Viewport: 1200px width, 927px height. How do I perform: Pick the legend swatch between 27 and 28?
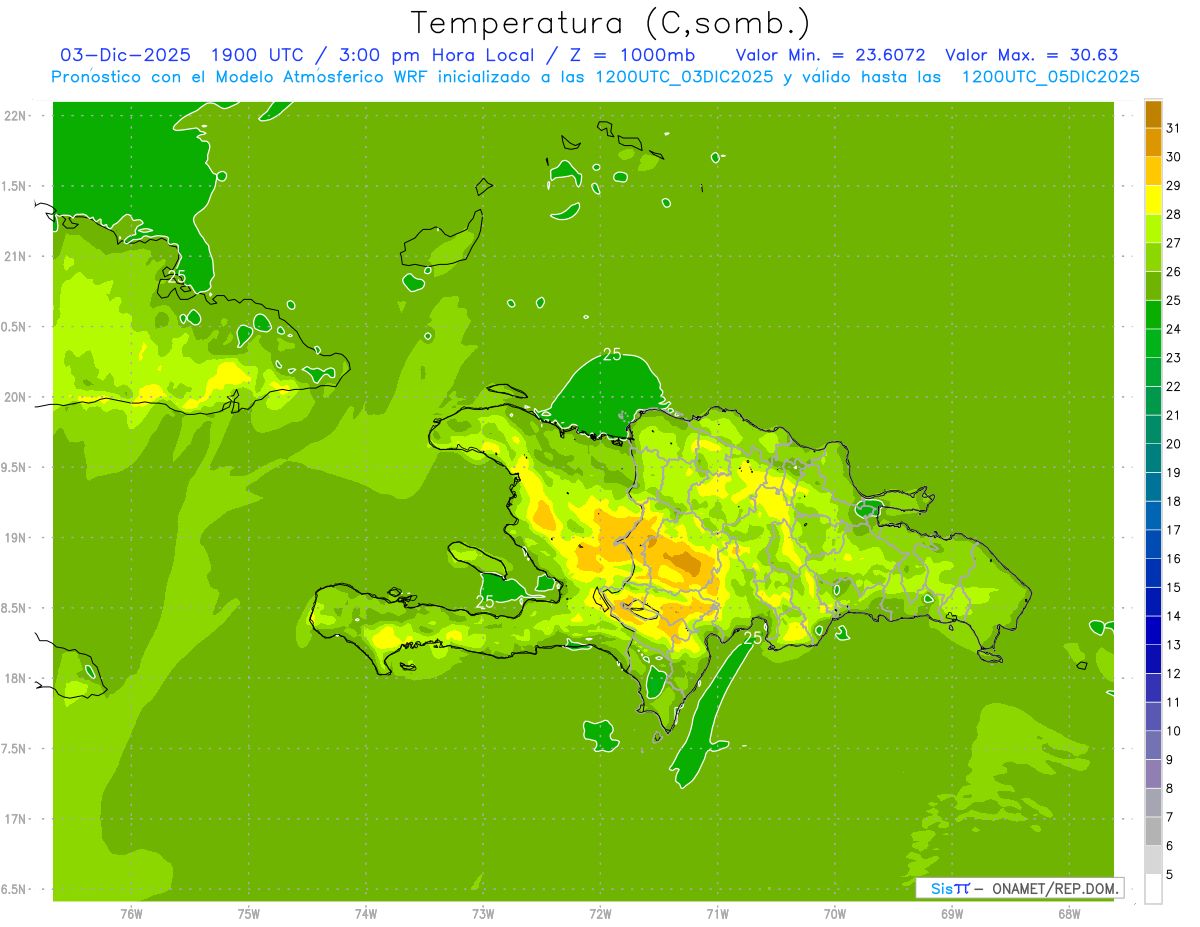(x=1153, y=229)
